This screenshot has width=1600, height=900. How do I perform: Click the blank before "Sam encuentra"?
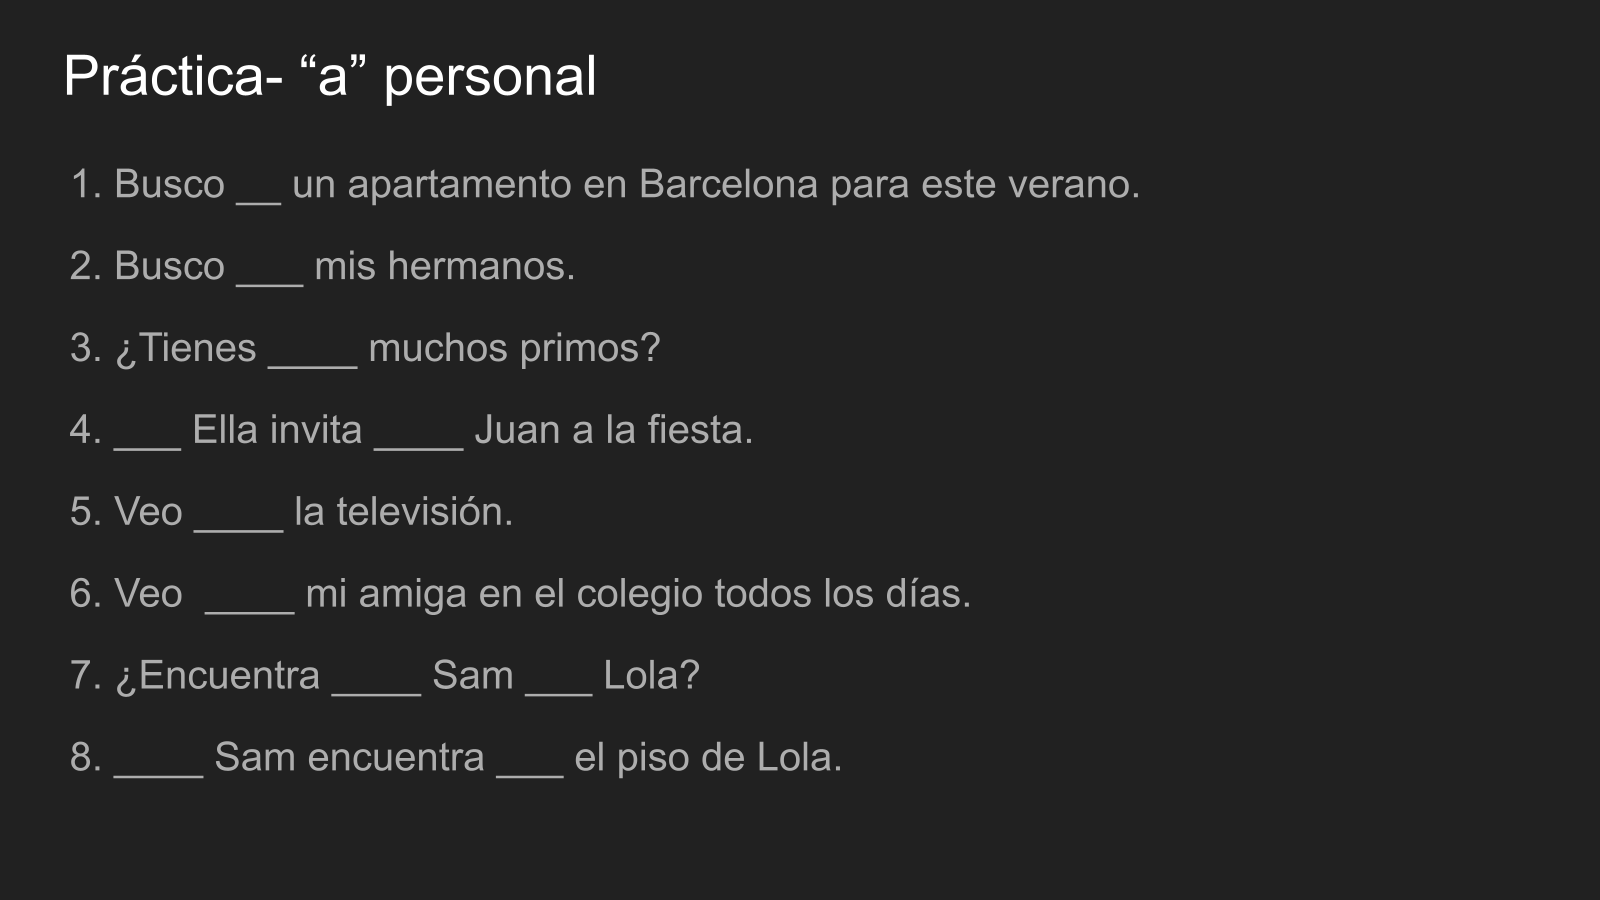pyautogui.click(x=159, y=770)
